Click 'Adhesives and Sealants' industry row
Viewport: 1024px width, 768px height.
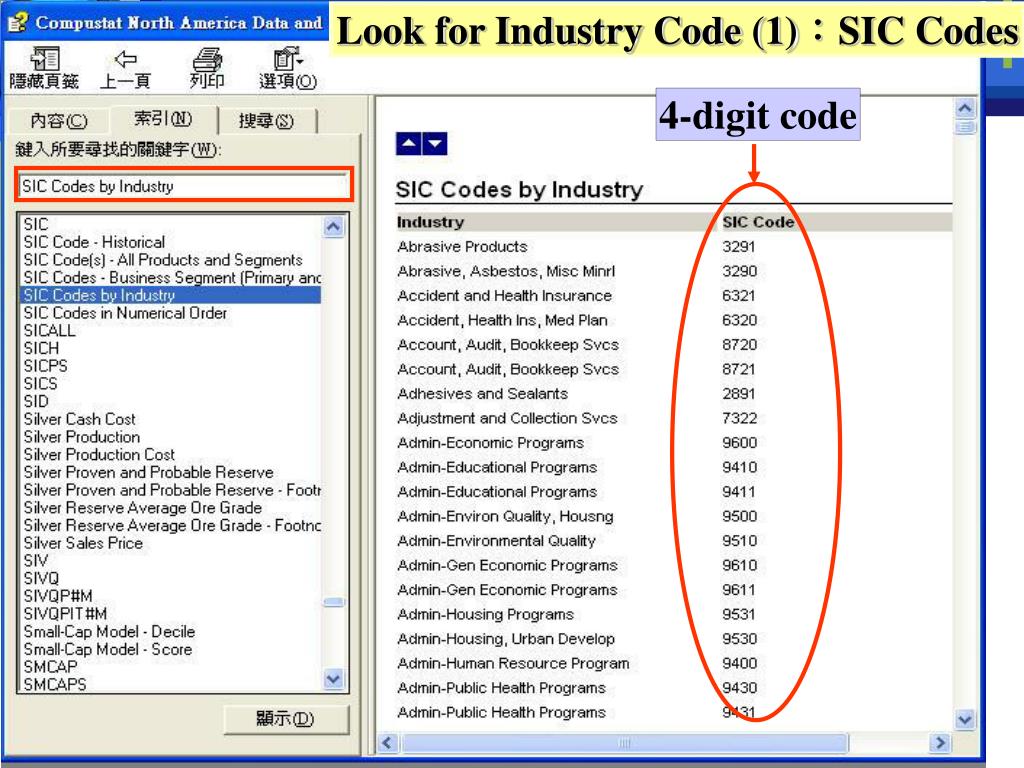point(483,394)
